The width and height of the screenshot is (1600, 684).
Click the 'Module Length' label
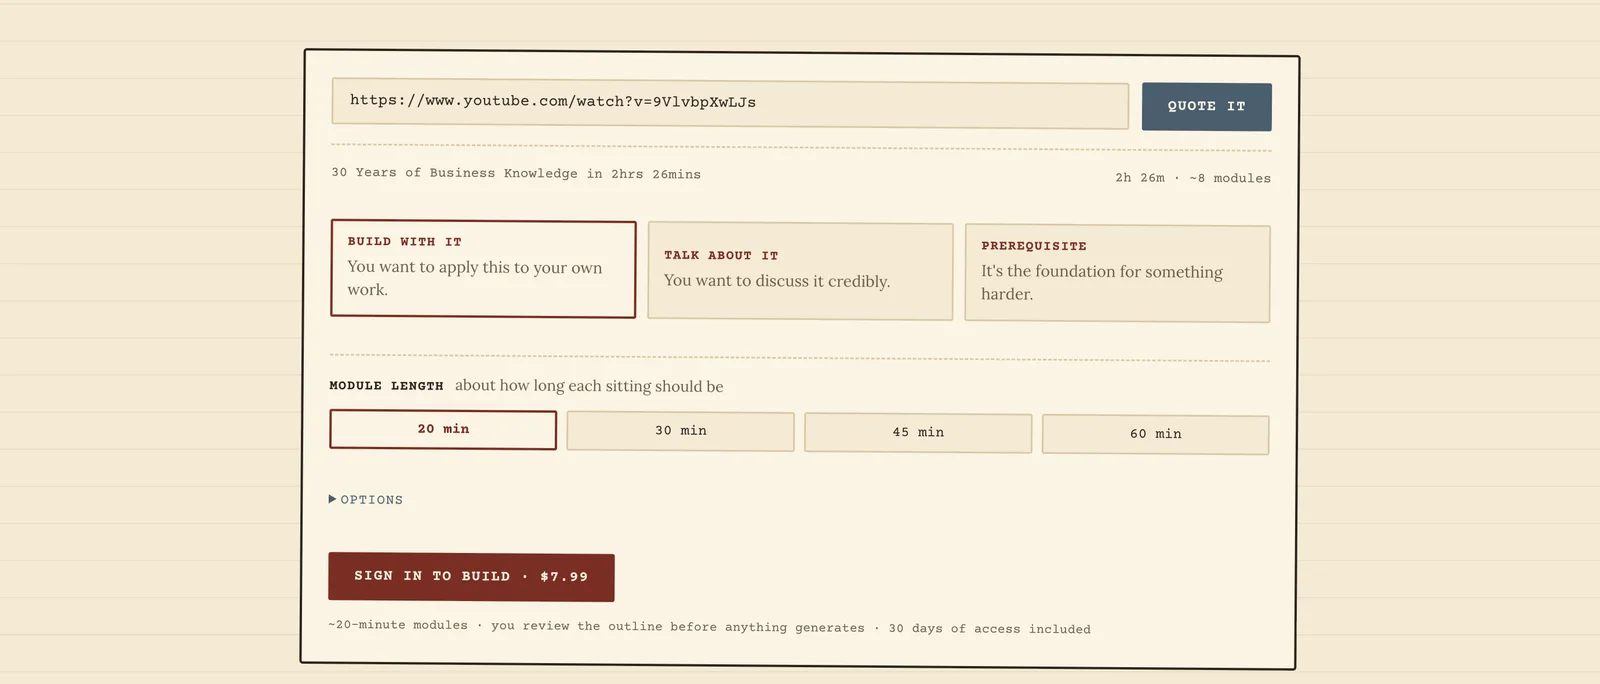click(386, 386)
